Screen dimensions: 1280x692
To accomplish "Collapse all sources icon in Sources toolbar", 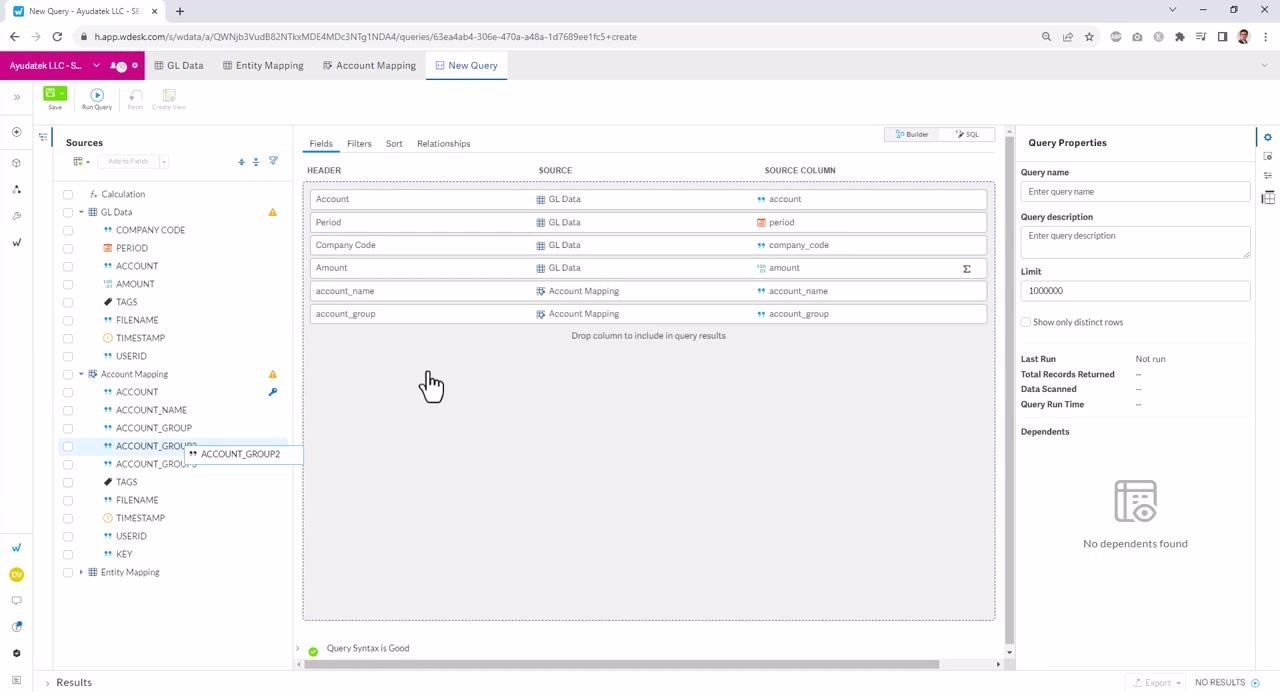I will tap(256, 161).
